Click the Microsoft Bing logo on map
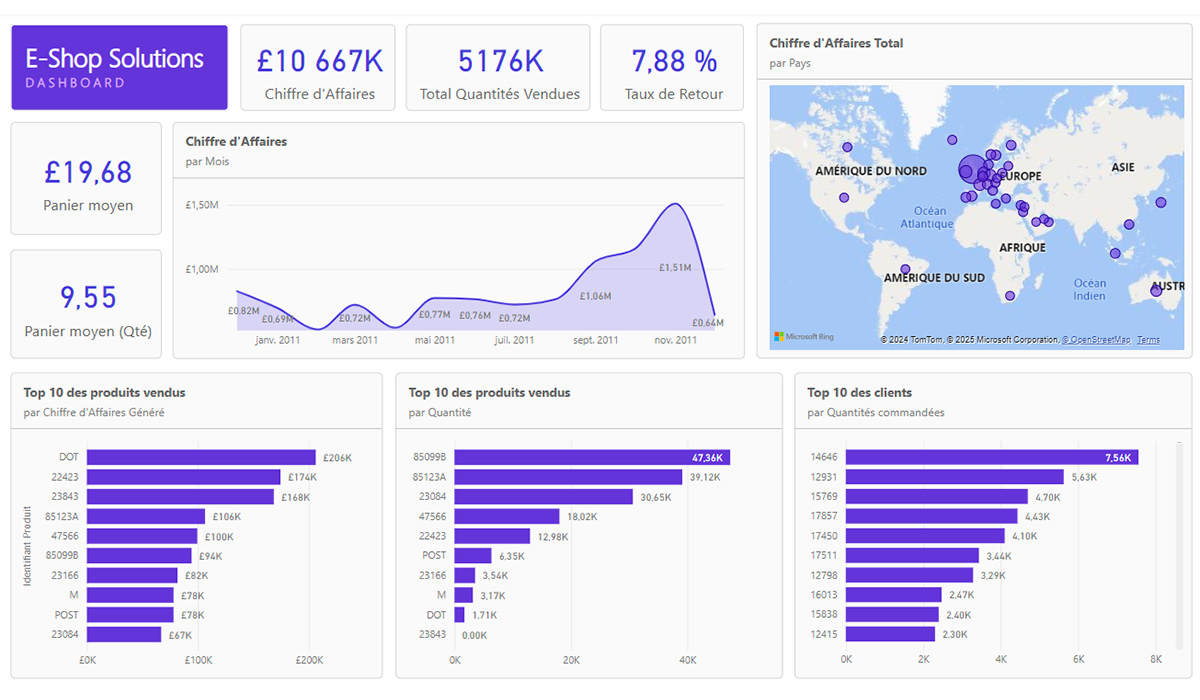Image resolution: width=1200 pixels, height=700 pixels. (804, 337)
